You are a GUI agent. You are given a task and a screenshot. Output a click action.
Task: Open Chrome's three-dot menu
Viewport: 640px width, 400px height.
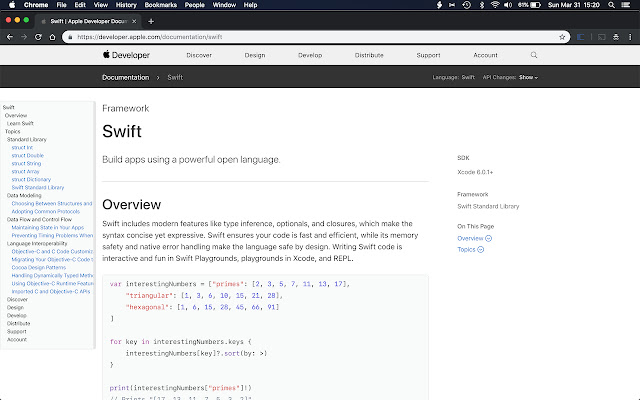[x=628, y=36]
